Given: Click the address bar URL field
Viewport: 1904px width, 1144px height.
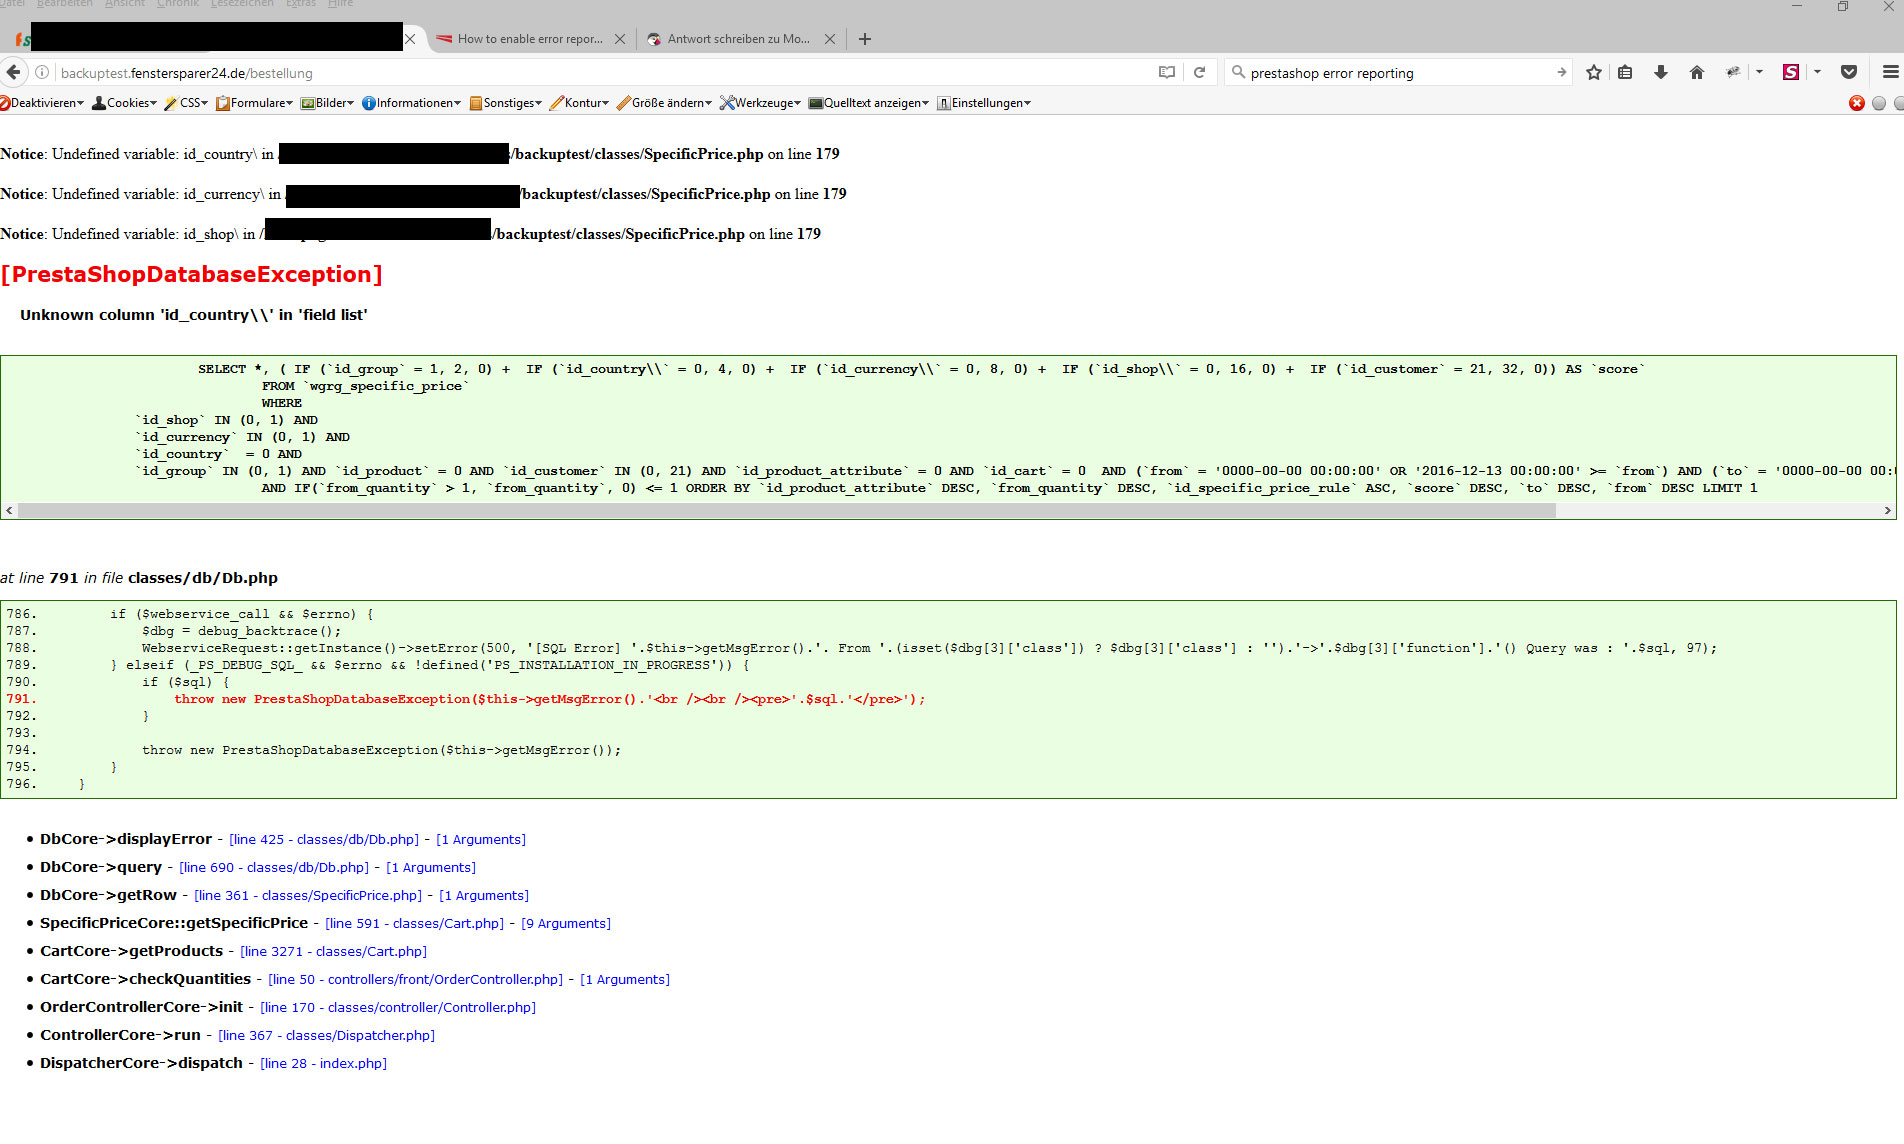Looking at the screenshot, I should pos(600,72).
